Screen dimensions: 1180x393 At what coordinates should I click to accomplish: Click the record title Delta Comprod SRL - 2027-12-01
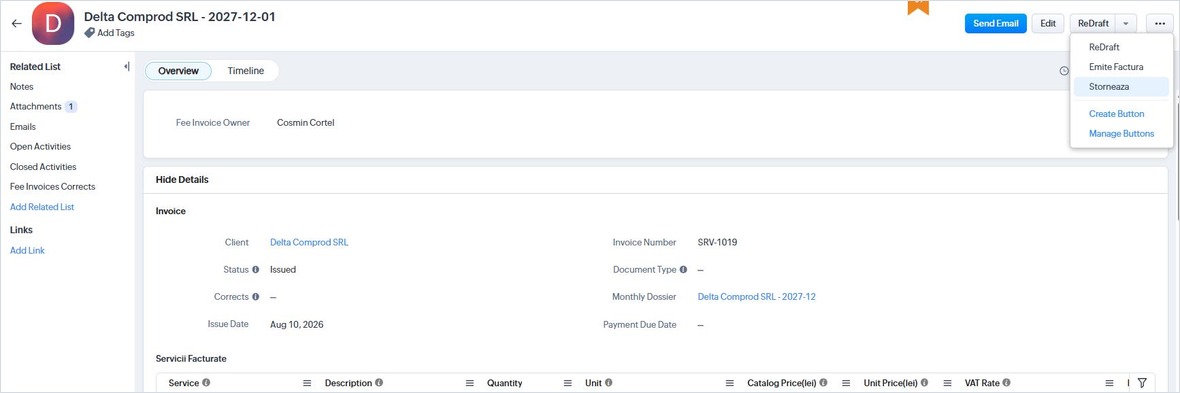pos(179,17)
